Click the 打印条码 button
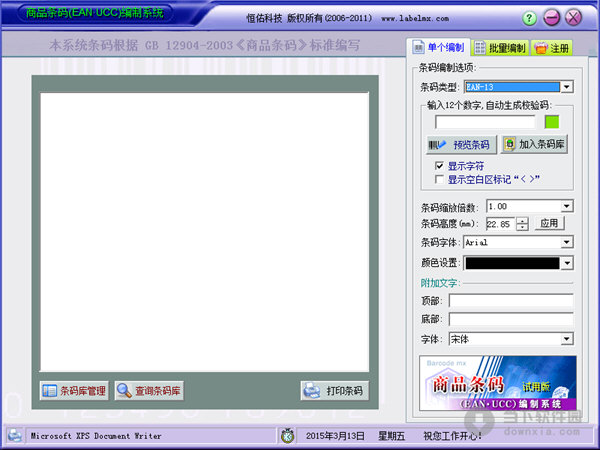Screen dimensions: 600x450 (334, 391)
